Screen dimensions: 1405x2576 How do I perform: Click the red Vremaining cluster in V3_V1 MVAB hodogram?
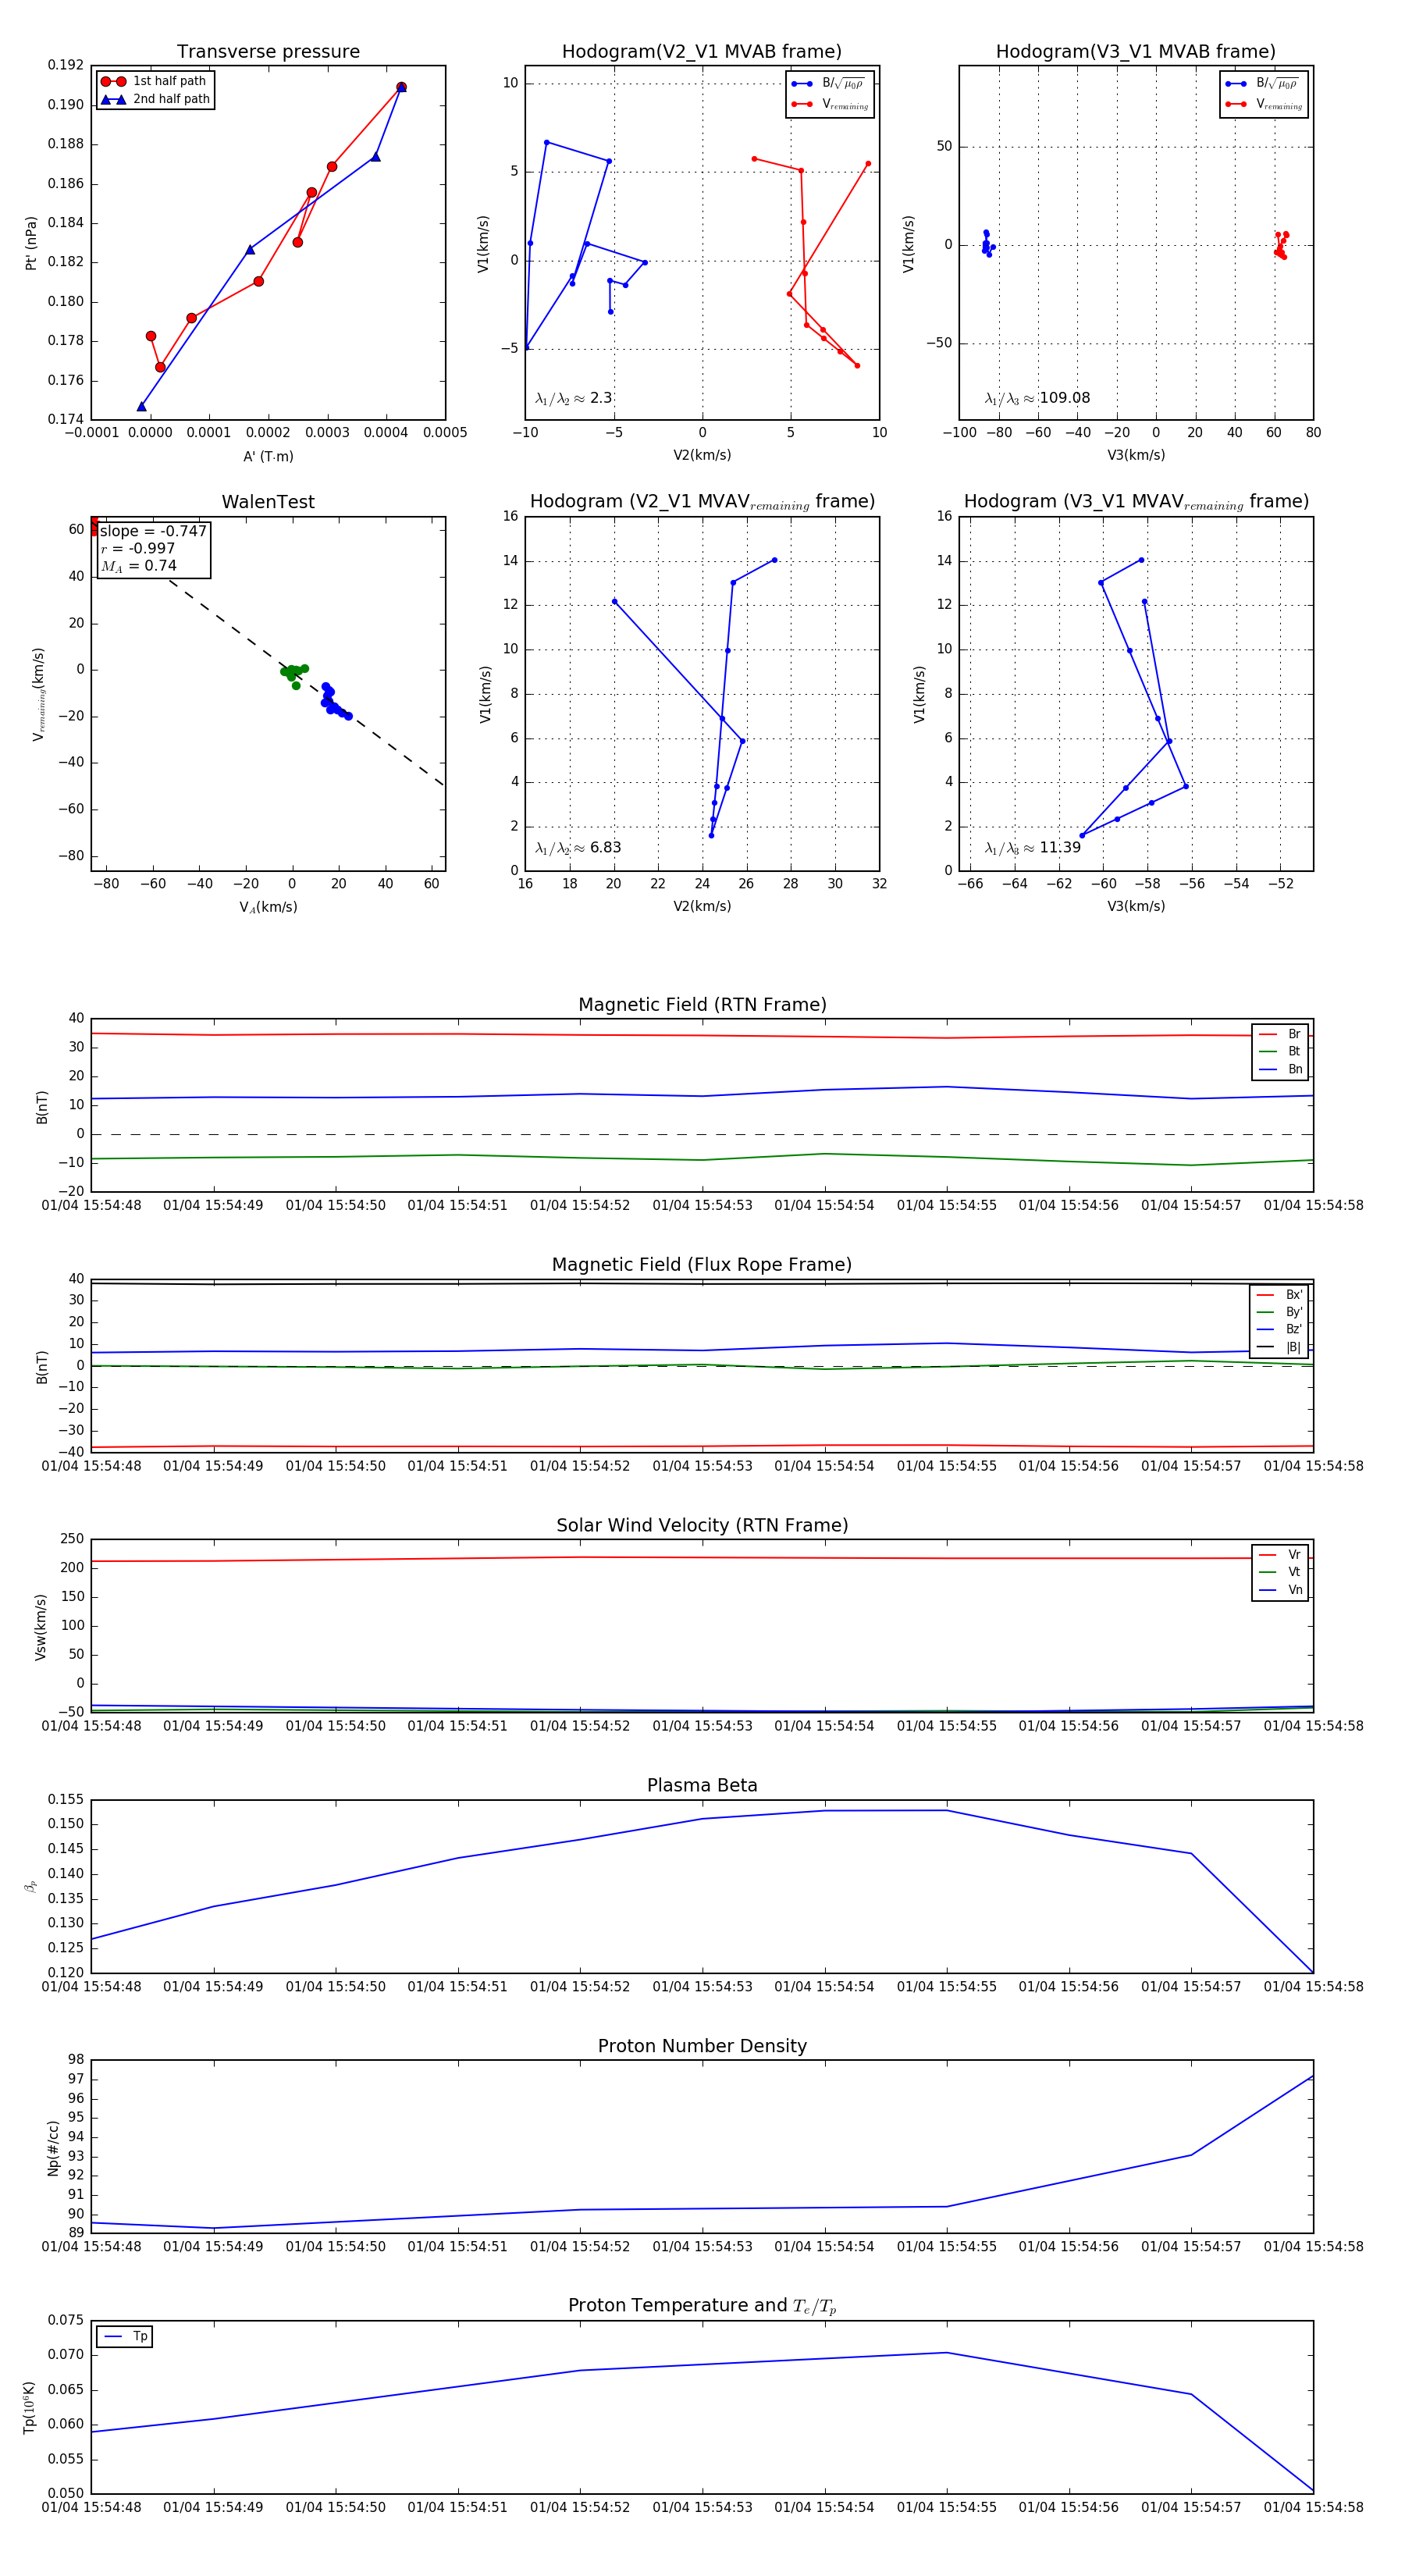point(1280,246)
